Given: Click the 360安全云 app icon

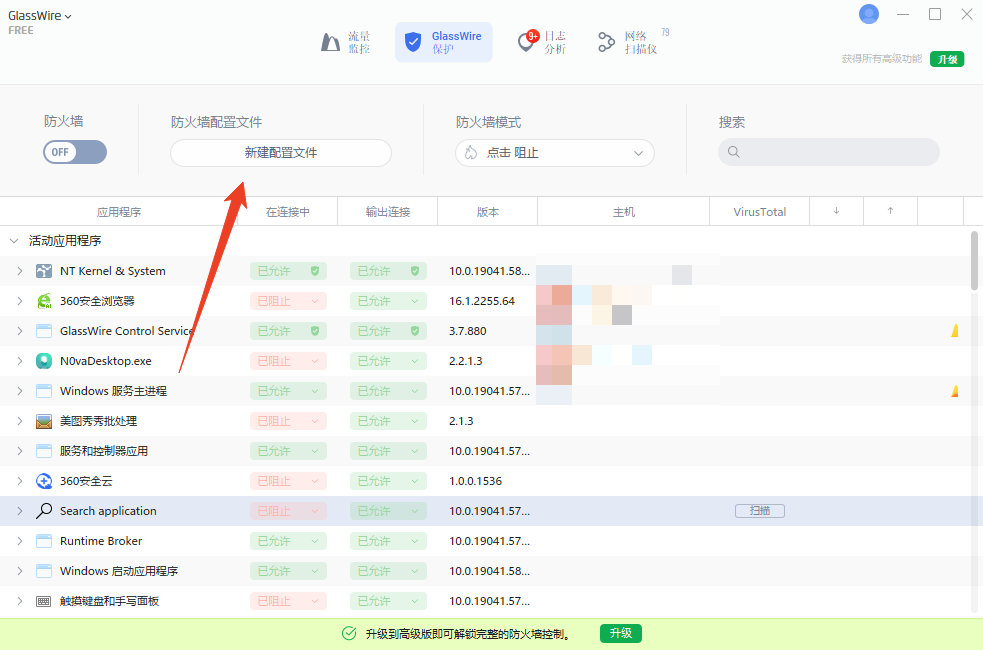Looking at the screenshot, I should 44,481.
